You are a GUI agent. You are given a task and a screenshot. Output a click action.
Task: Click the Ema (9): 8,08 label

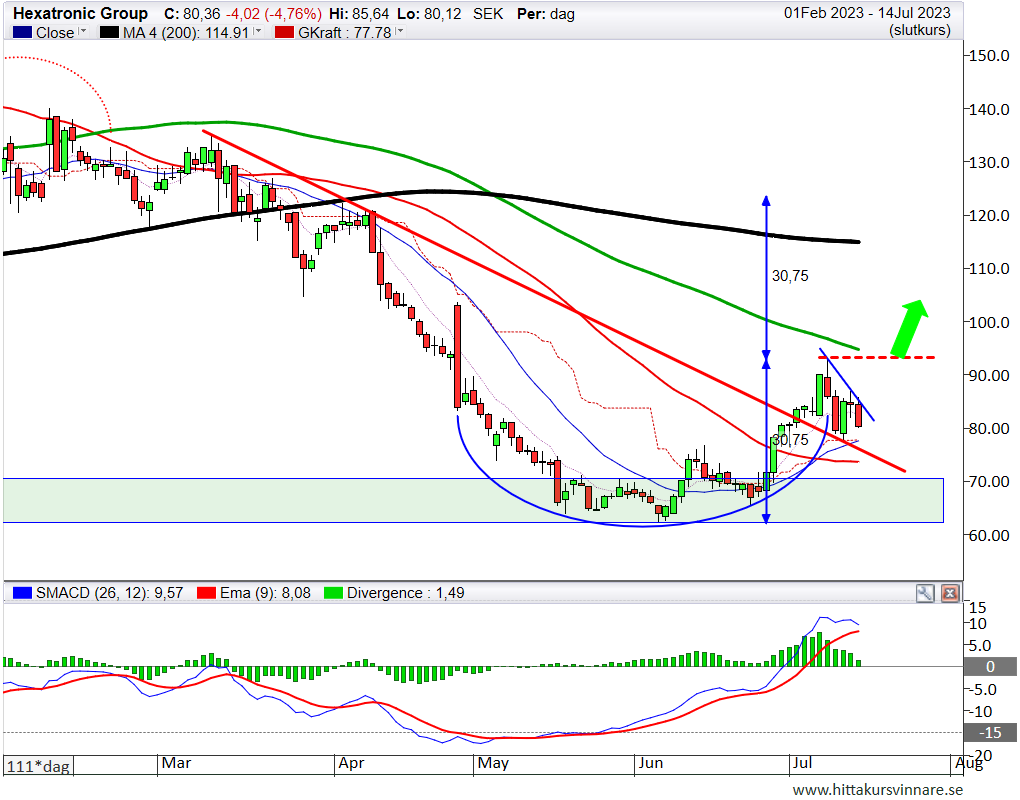click(x=265, y=593)
